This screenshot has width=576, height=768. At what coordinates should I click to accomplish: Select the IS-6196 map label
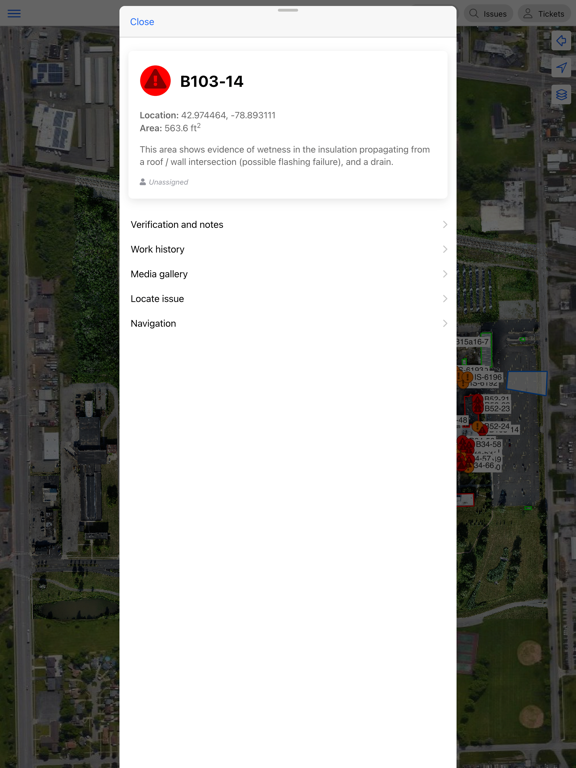pyautogui.click(x=488, y=377)
